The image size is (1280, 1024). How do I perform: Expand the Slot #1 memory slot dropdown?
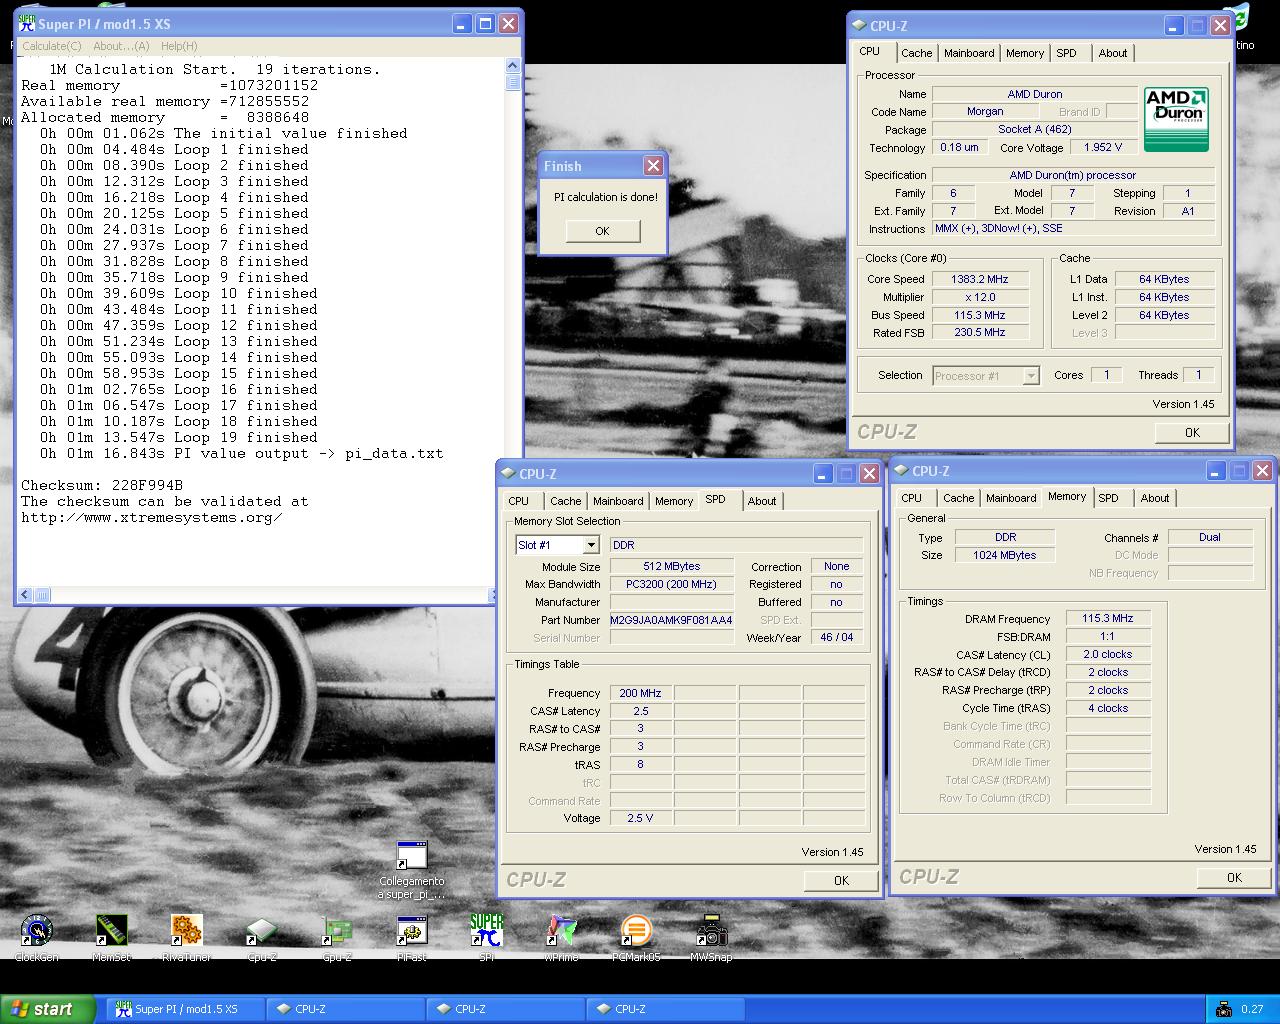click(x=591, y=545)
